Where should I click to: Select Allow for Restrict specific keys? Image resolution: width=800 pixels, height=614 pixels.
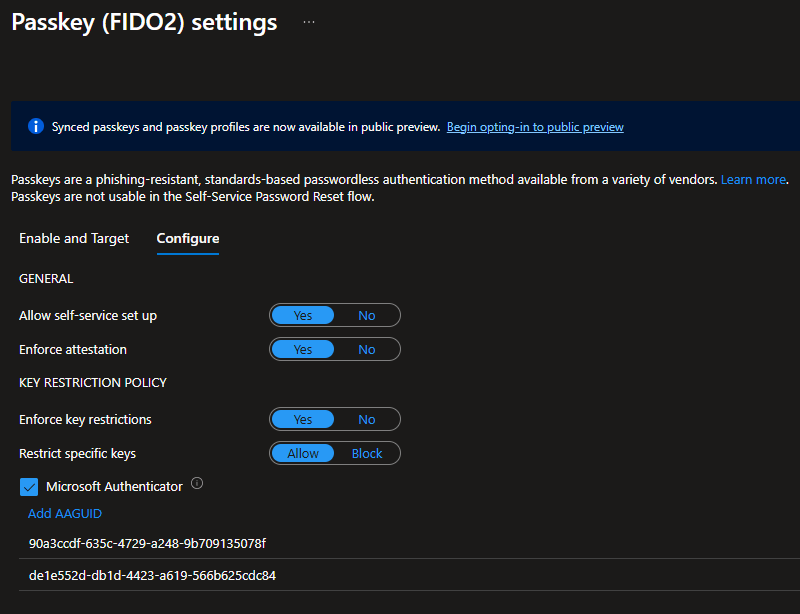click(303, 453)
